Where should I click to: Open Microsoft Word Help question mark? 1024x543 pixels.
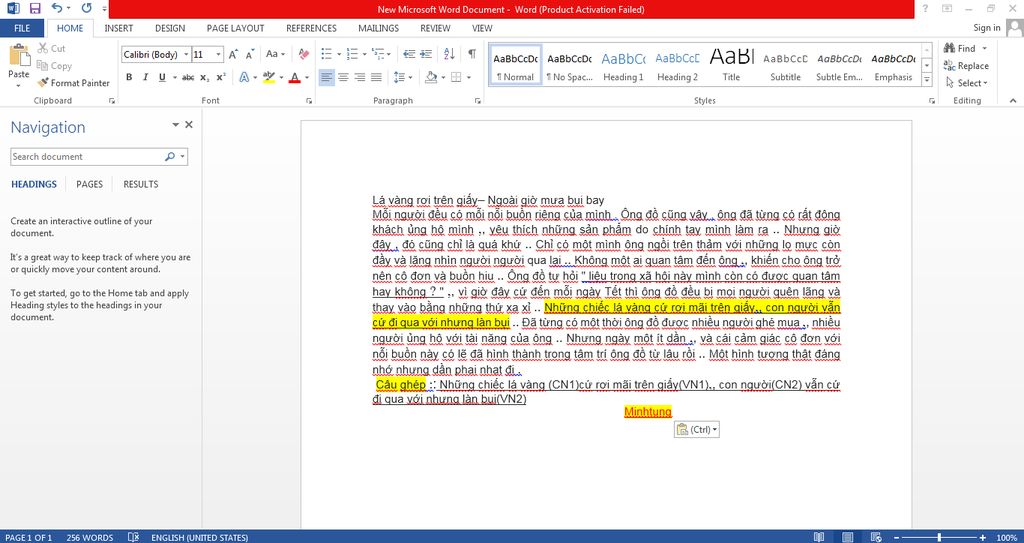pos(925,8)
